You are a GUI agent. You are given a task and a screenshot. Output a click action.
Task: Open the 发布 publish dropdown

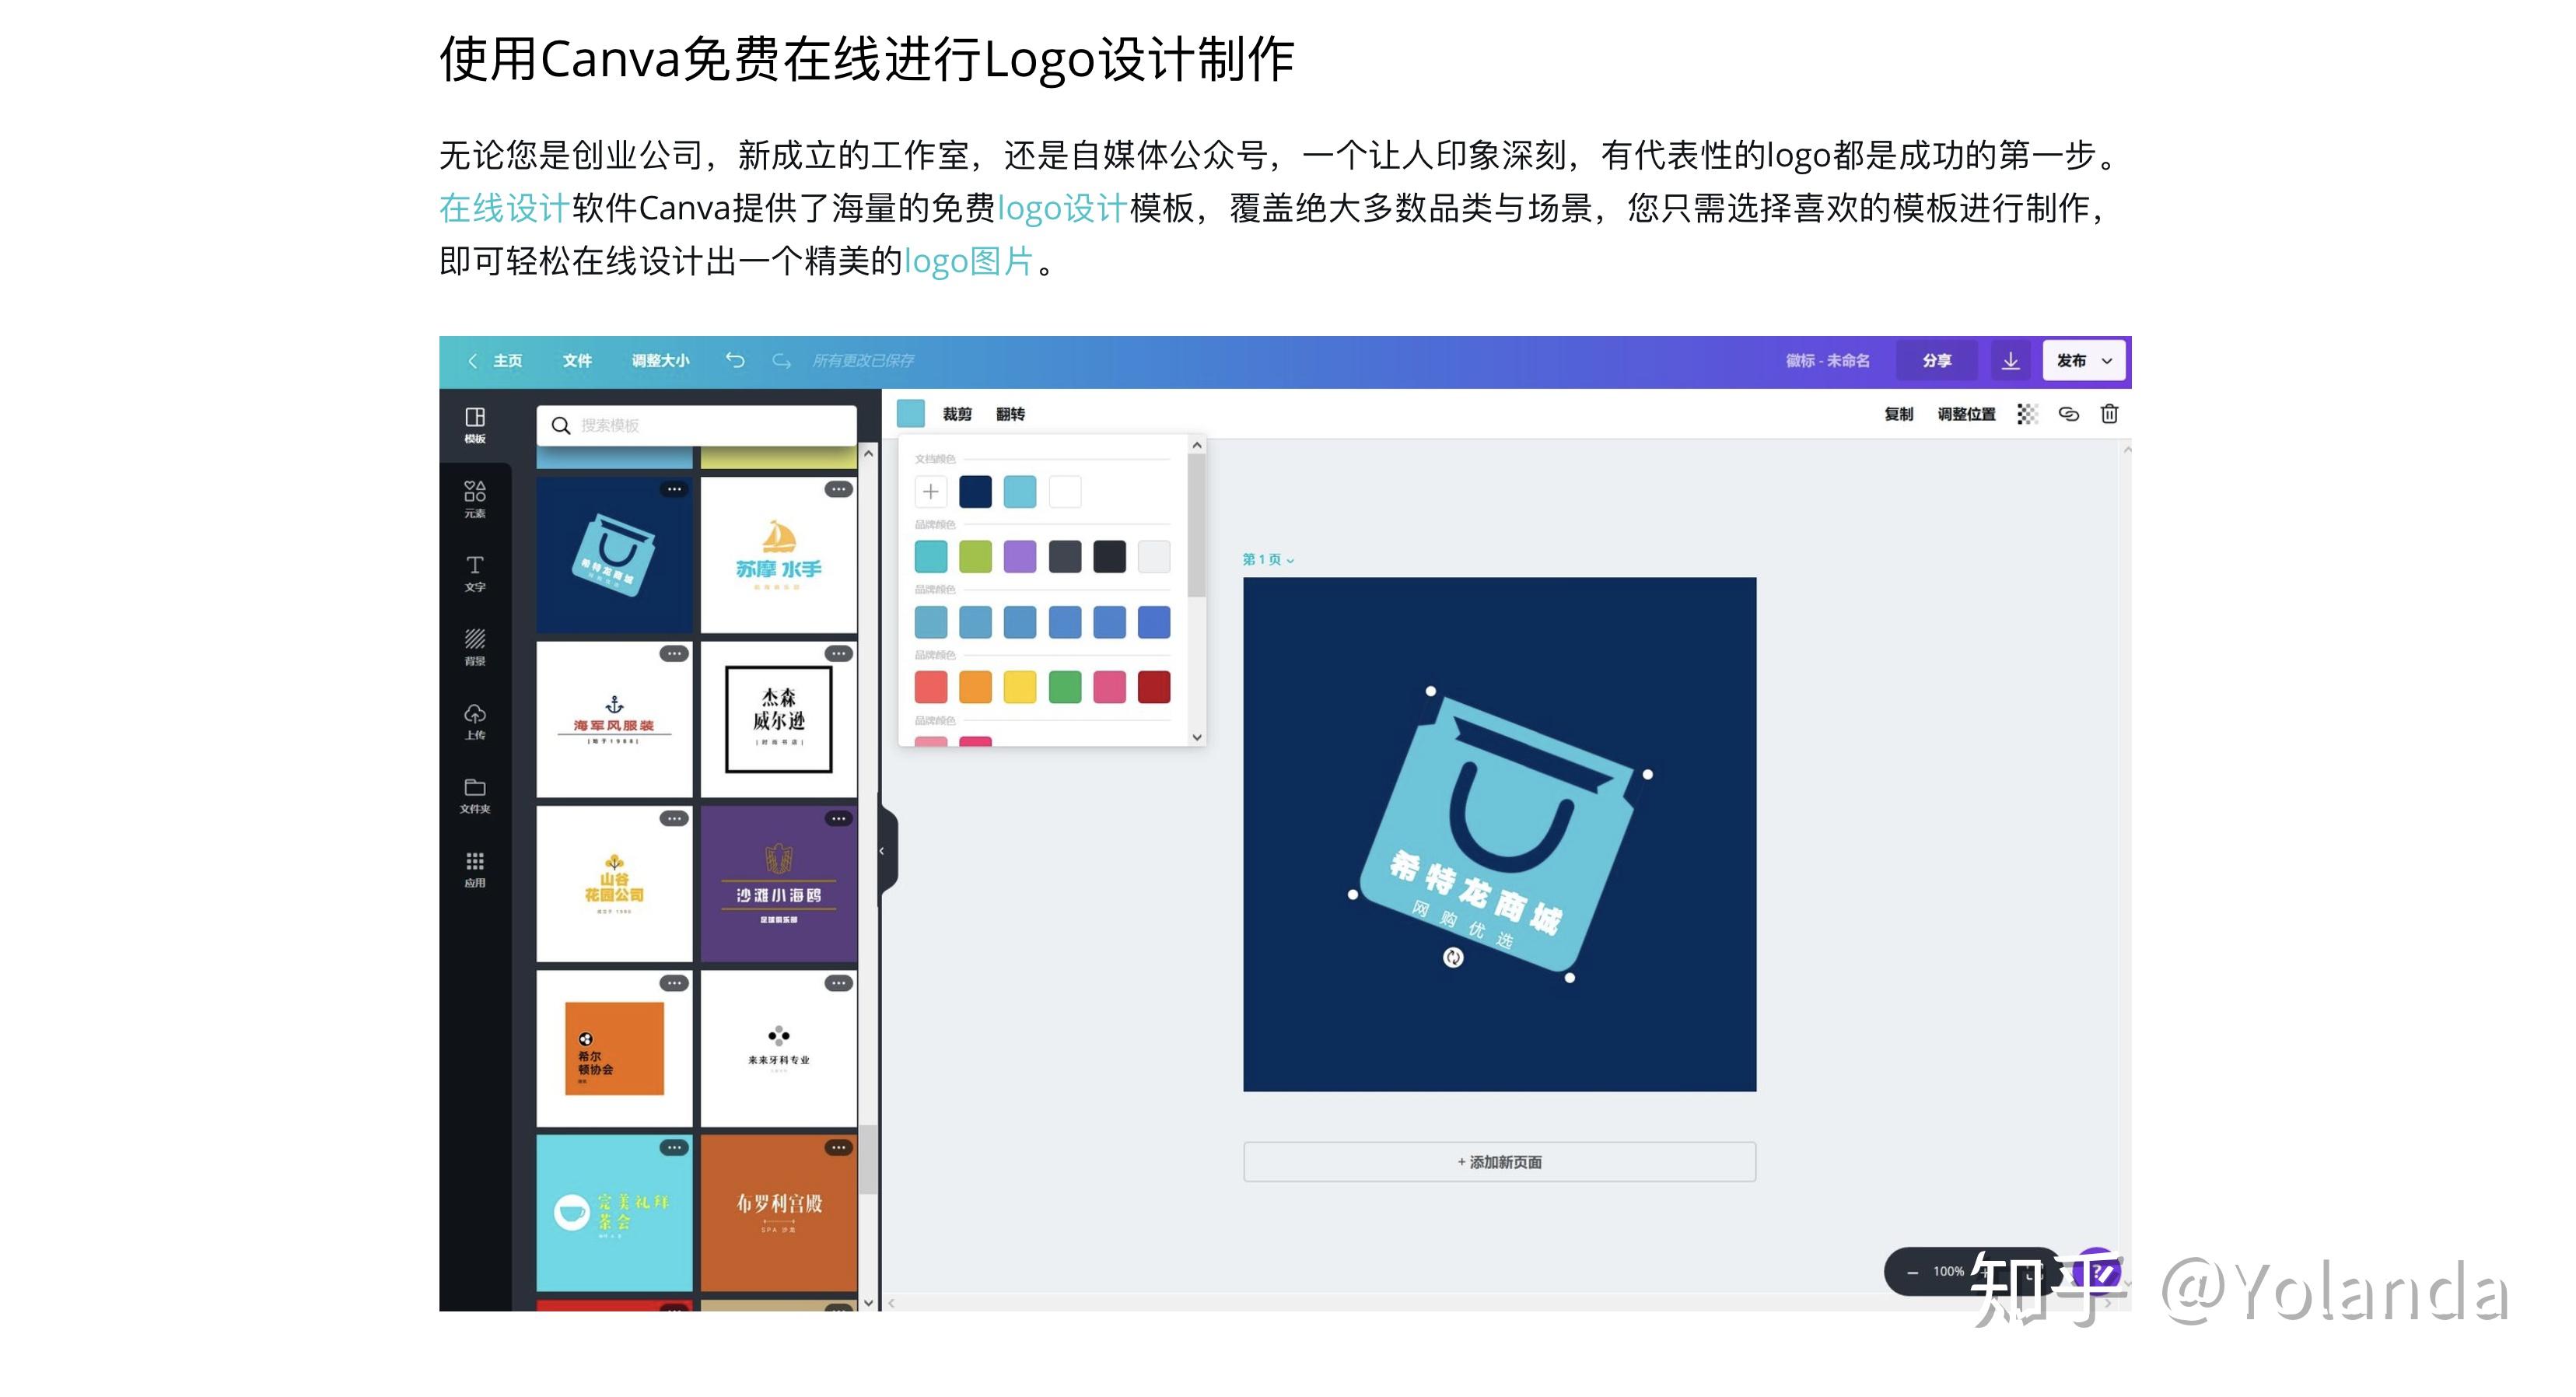tap(2084, 361)
